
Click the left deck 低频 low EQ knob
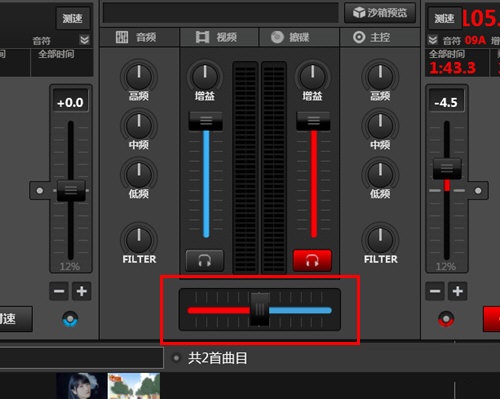coord(139,174)
